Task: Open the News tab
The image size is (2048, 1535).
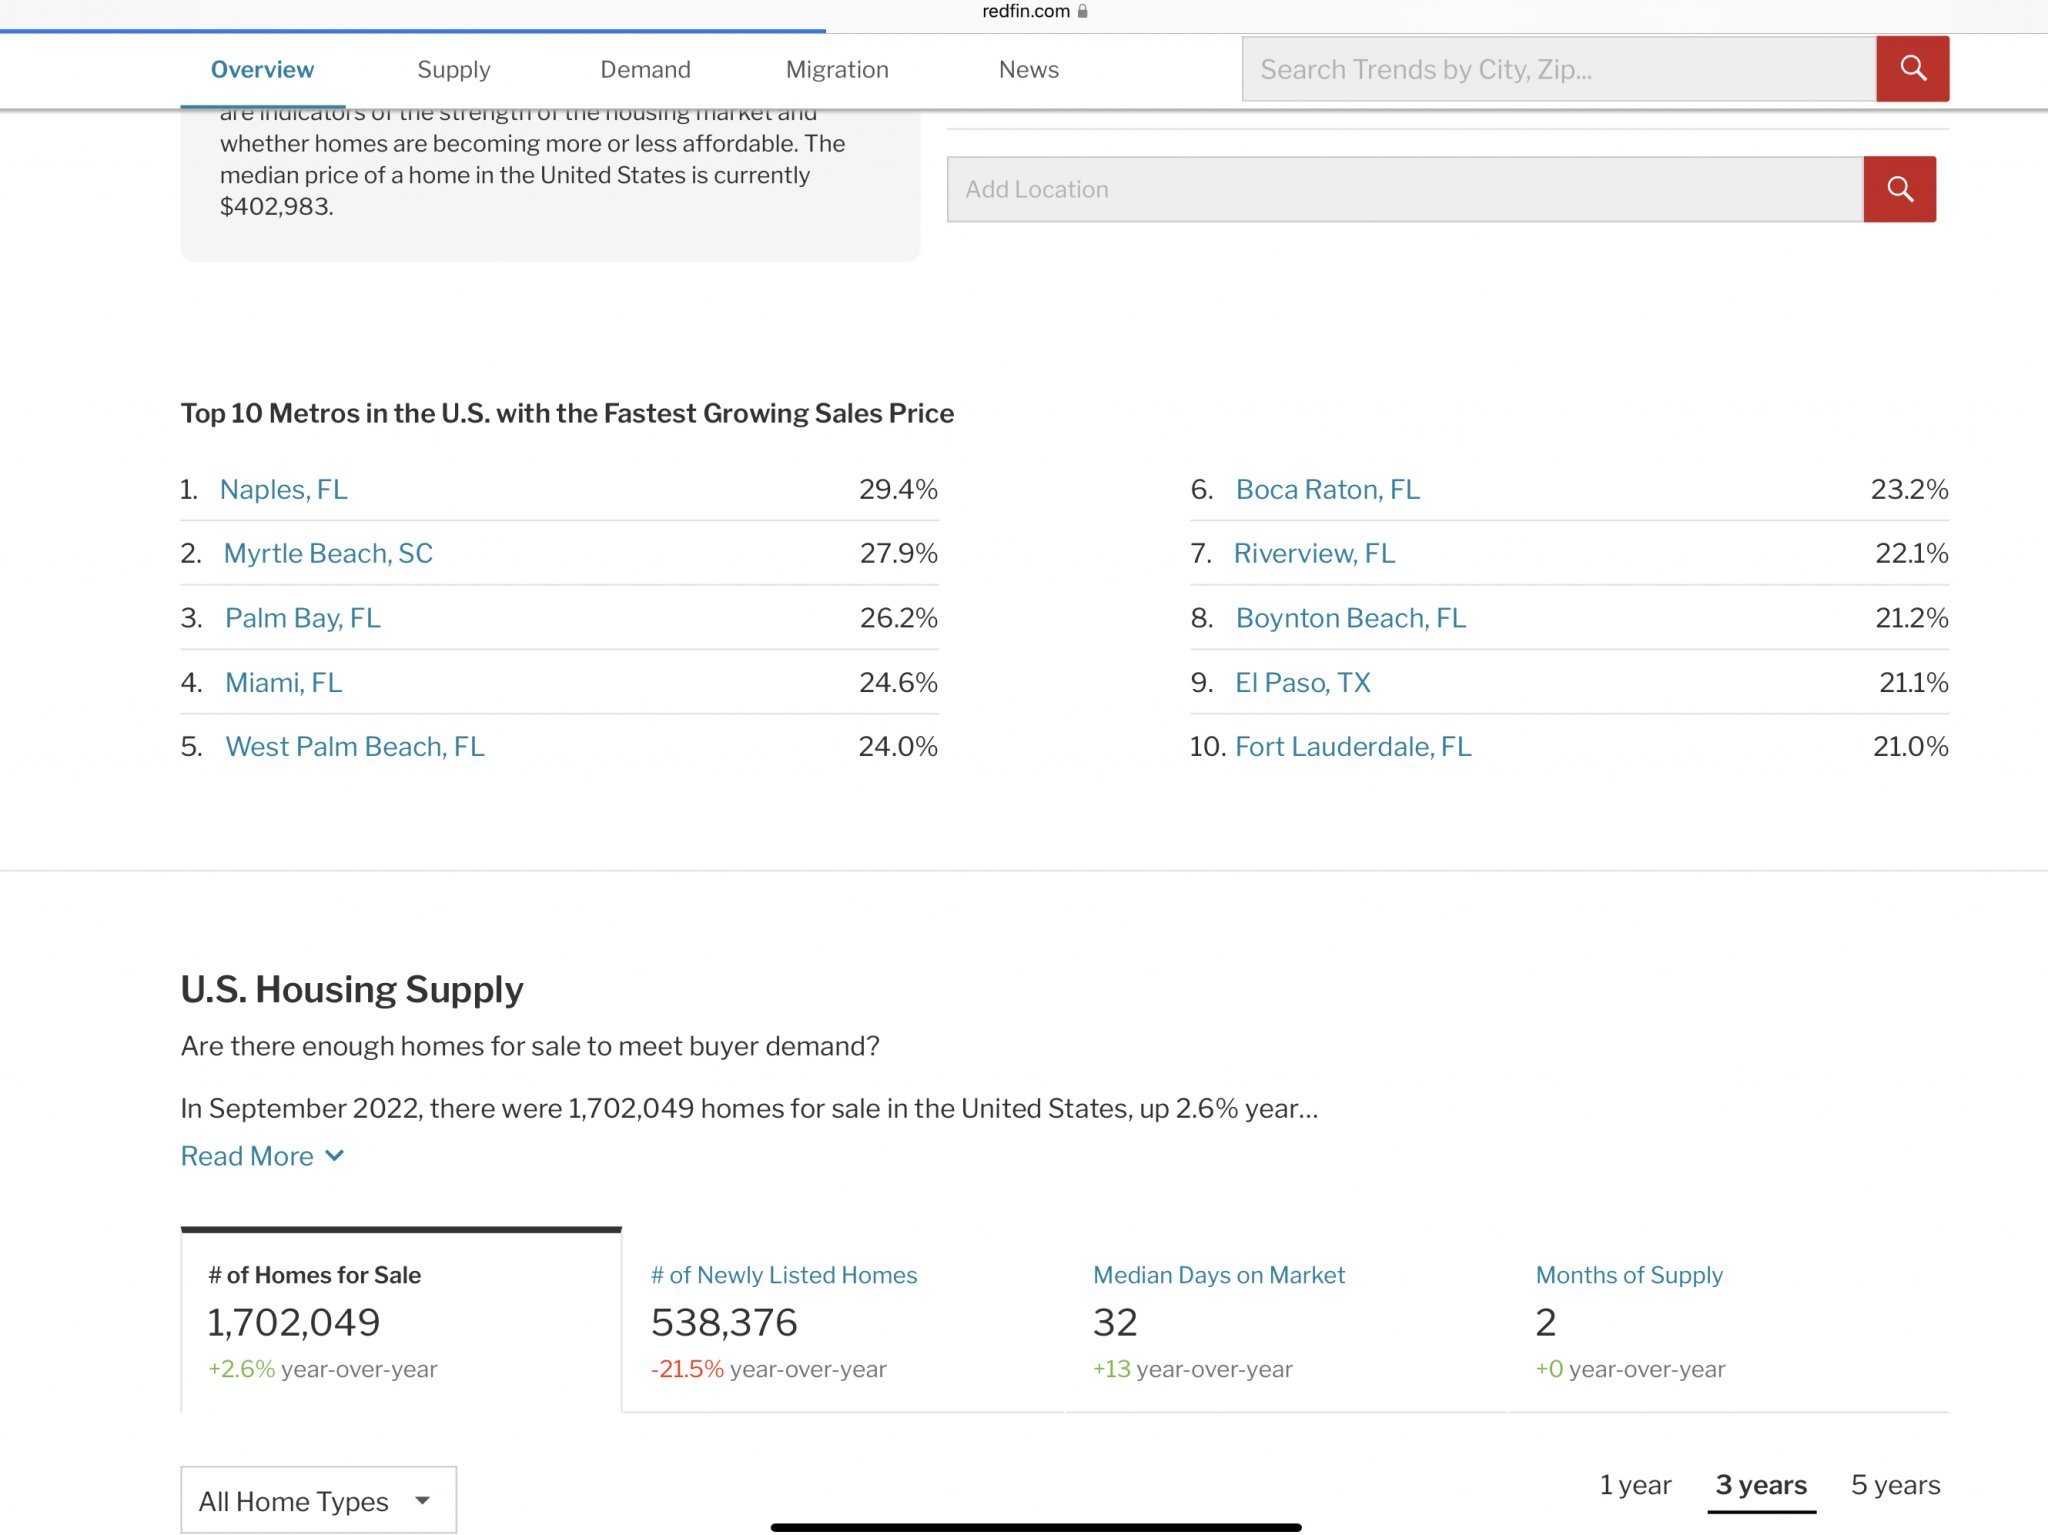Action: pyautogui.click(x=1028, y=69)
